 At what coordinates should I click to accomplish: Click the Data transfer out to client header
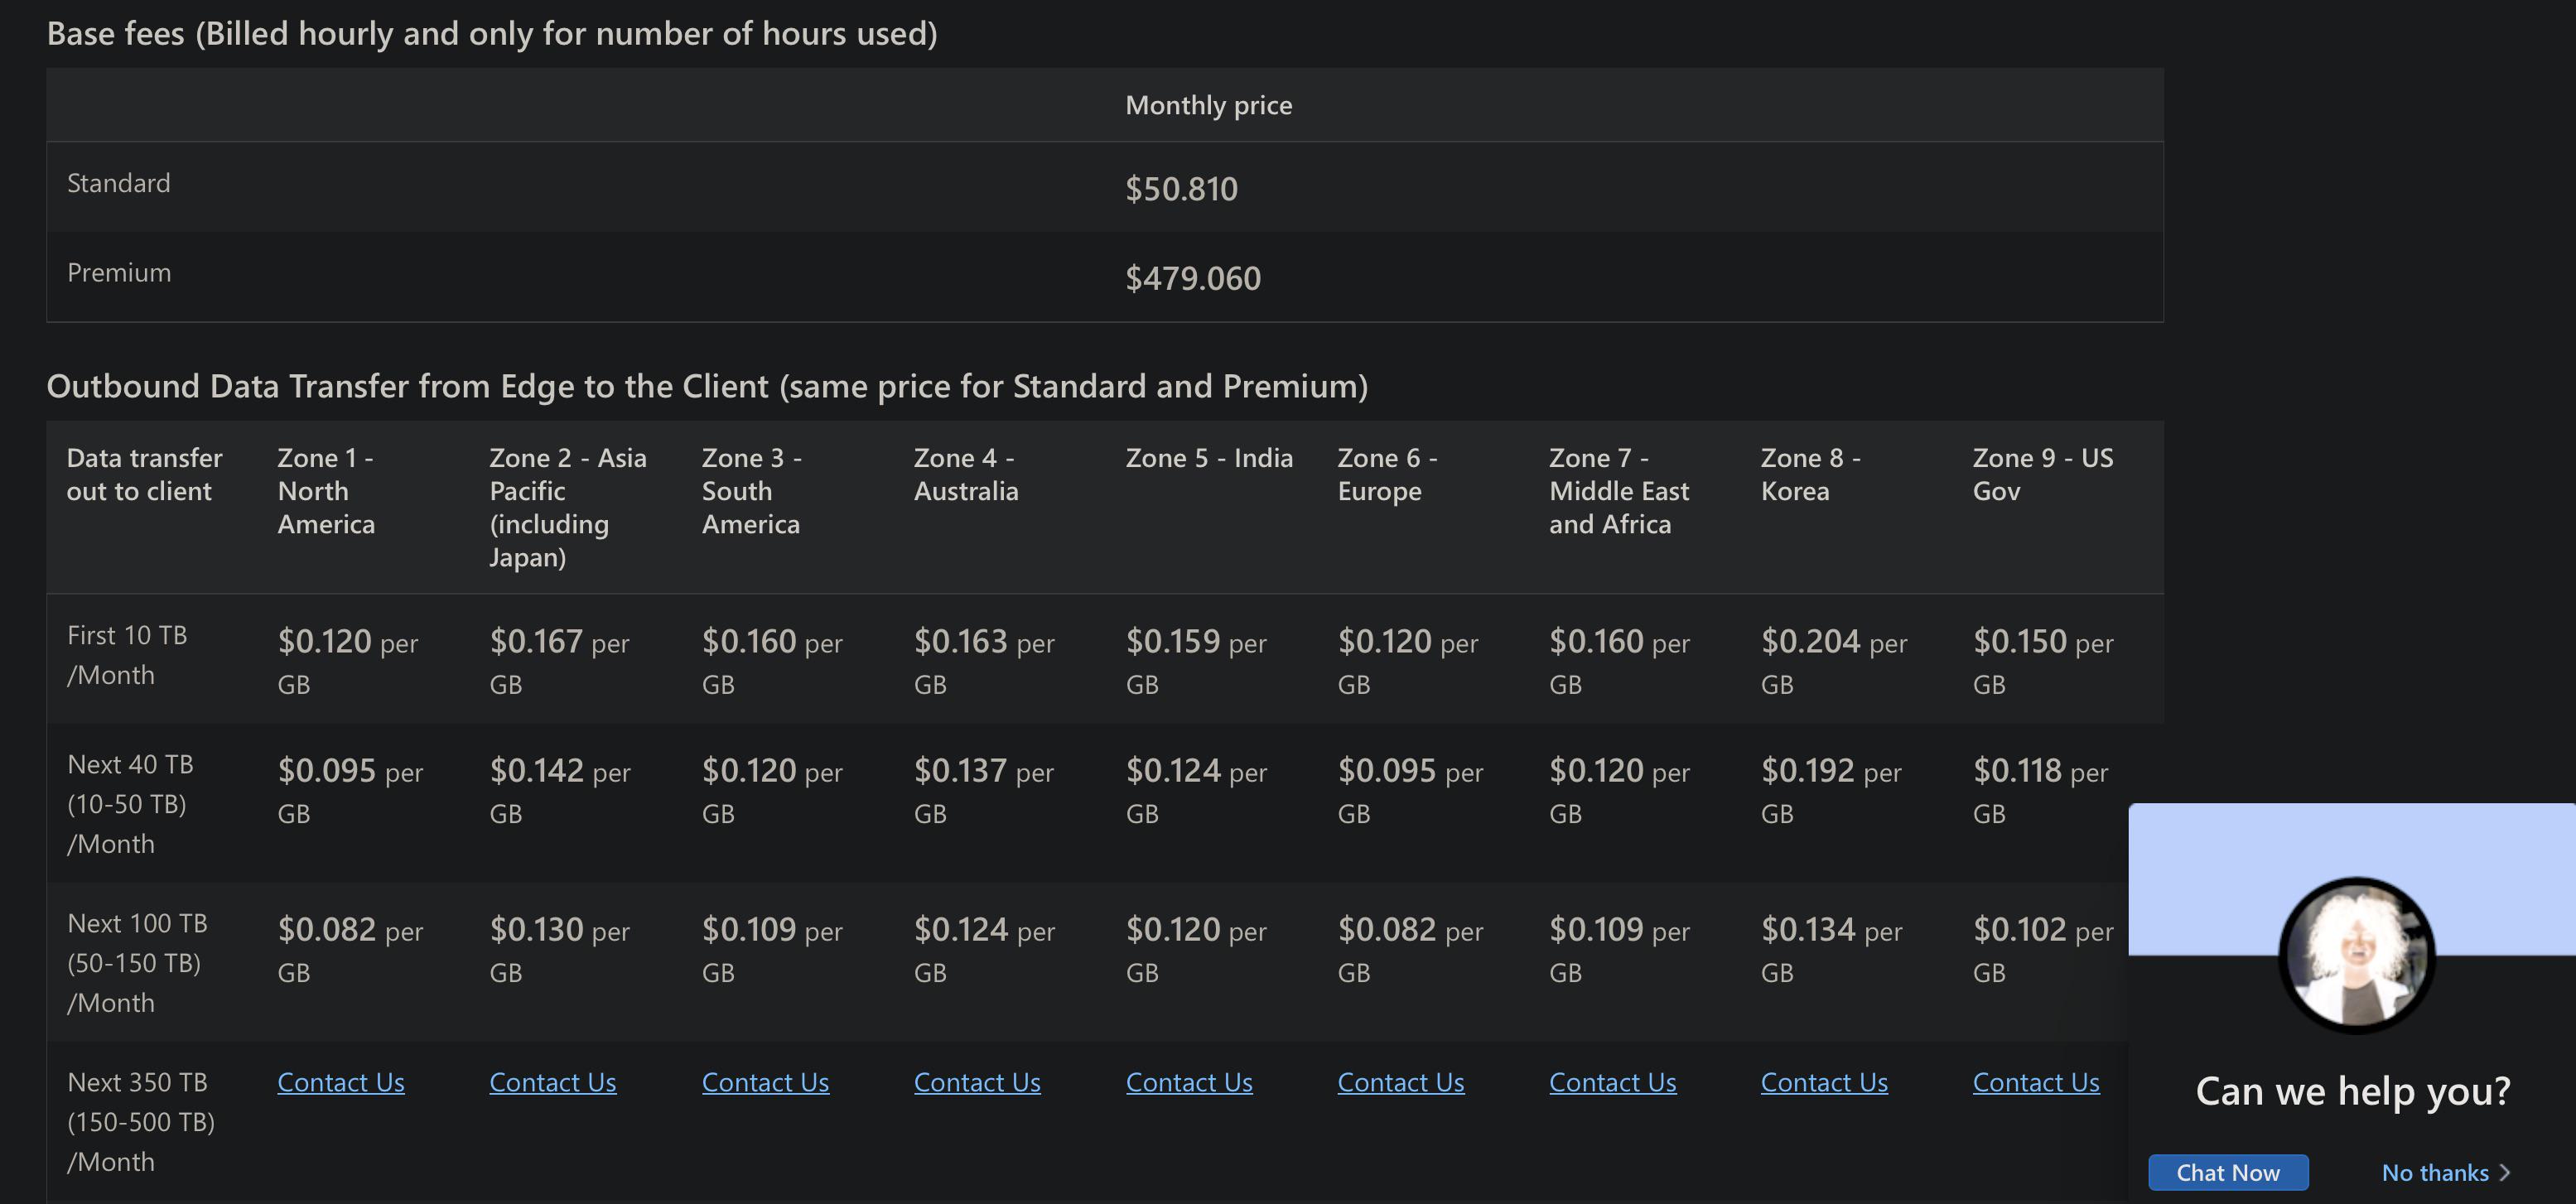[144, 474]
